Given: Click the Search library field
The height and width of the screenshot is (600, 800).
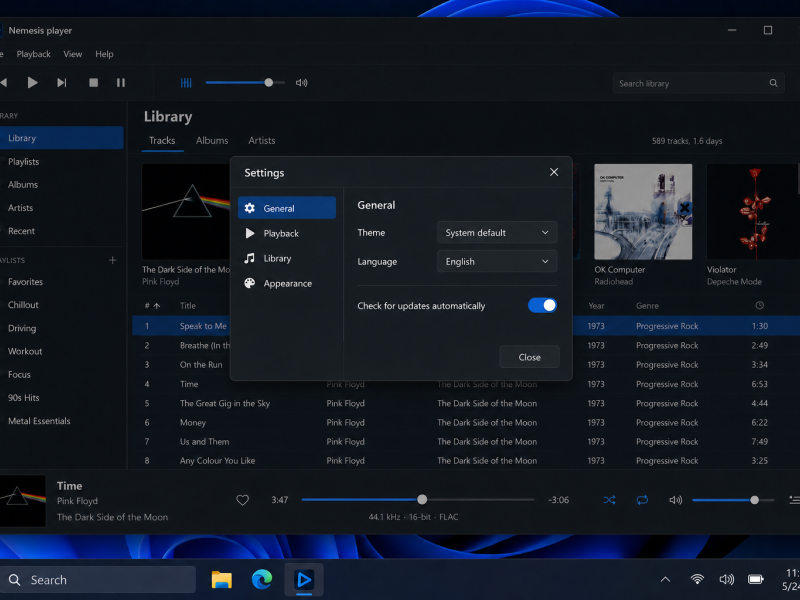Looking at the screenshot, I should click(698, 83).
